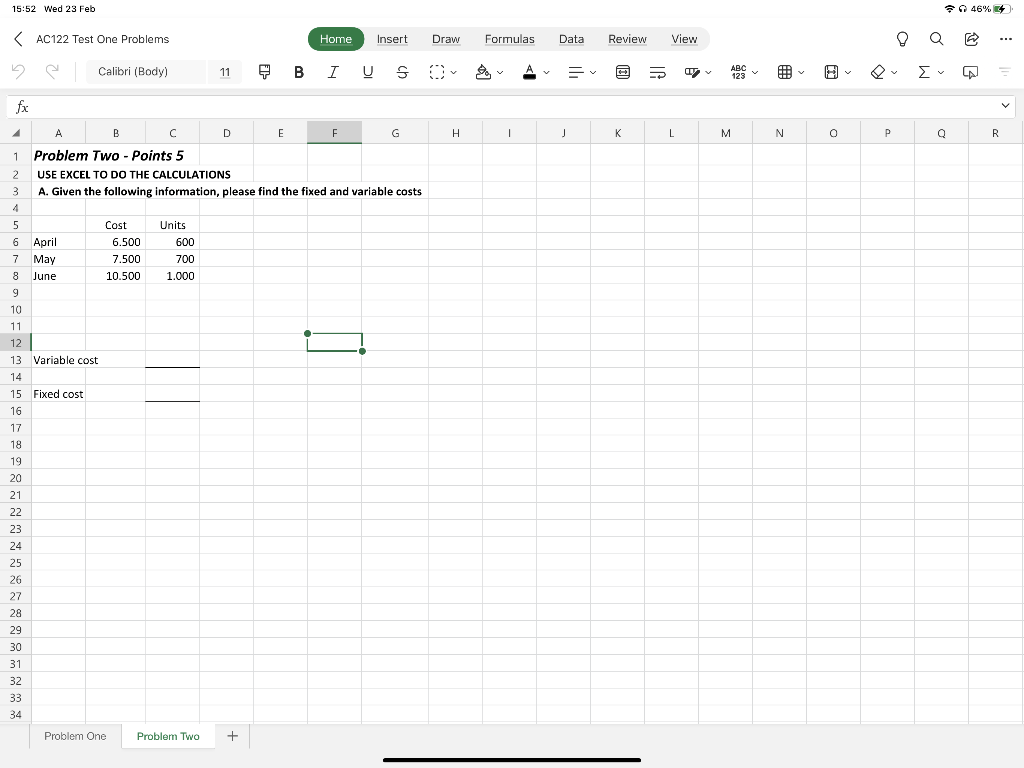1024x768 pixels.
Task: Click the select-all corner triangle
Action: click(16, 133)
